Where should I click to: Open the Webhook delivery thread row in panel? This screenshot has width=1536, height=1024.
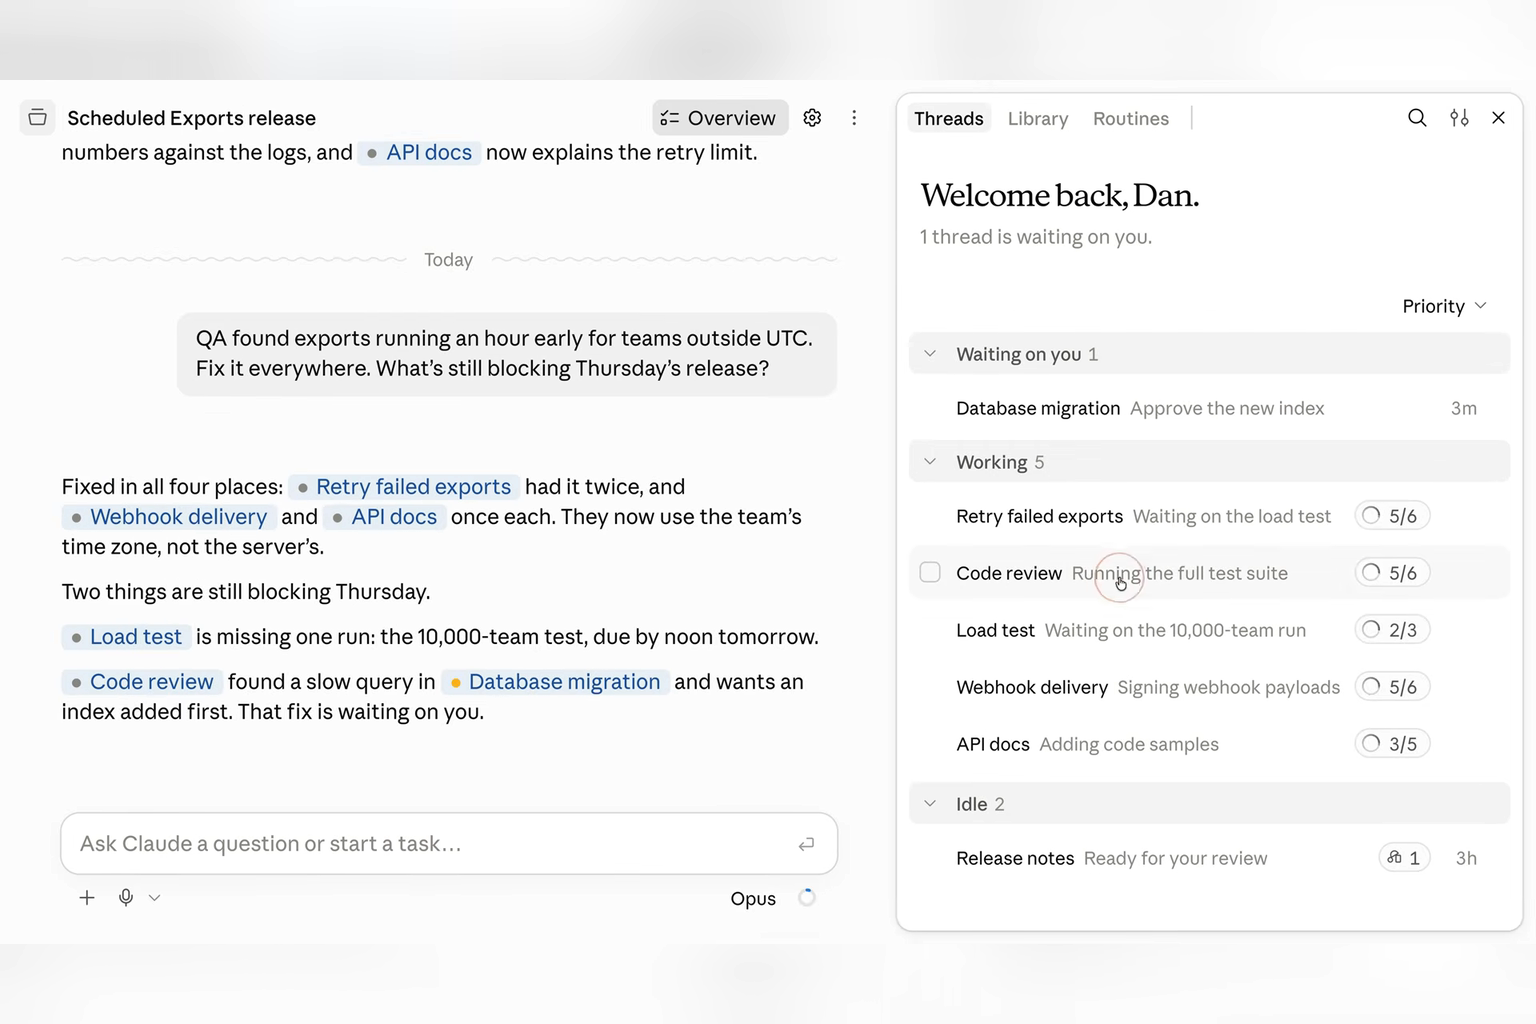[x=1209, y=687]
